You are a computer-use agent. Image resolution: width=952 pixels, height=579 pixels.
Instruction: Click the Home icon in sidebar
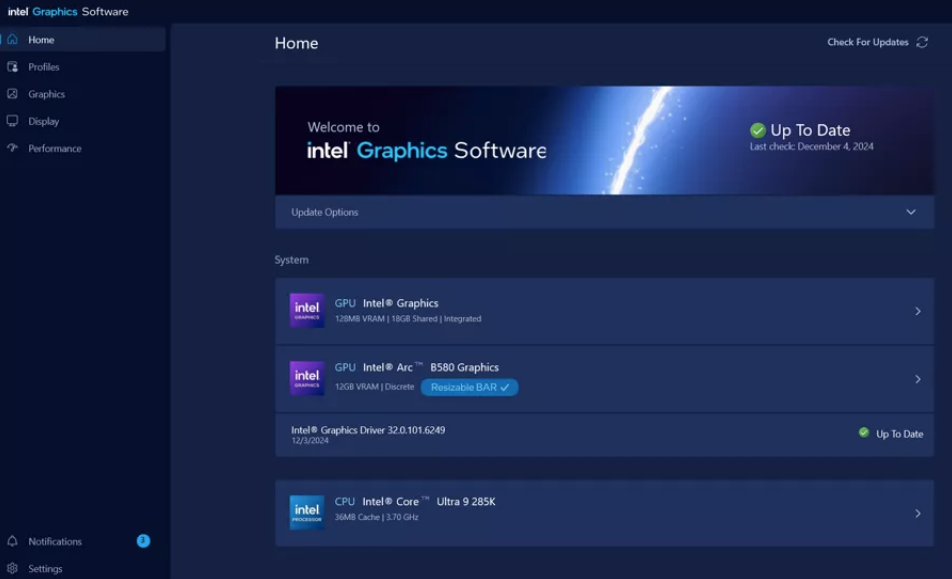[12, 39]
